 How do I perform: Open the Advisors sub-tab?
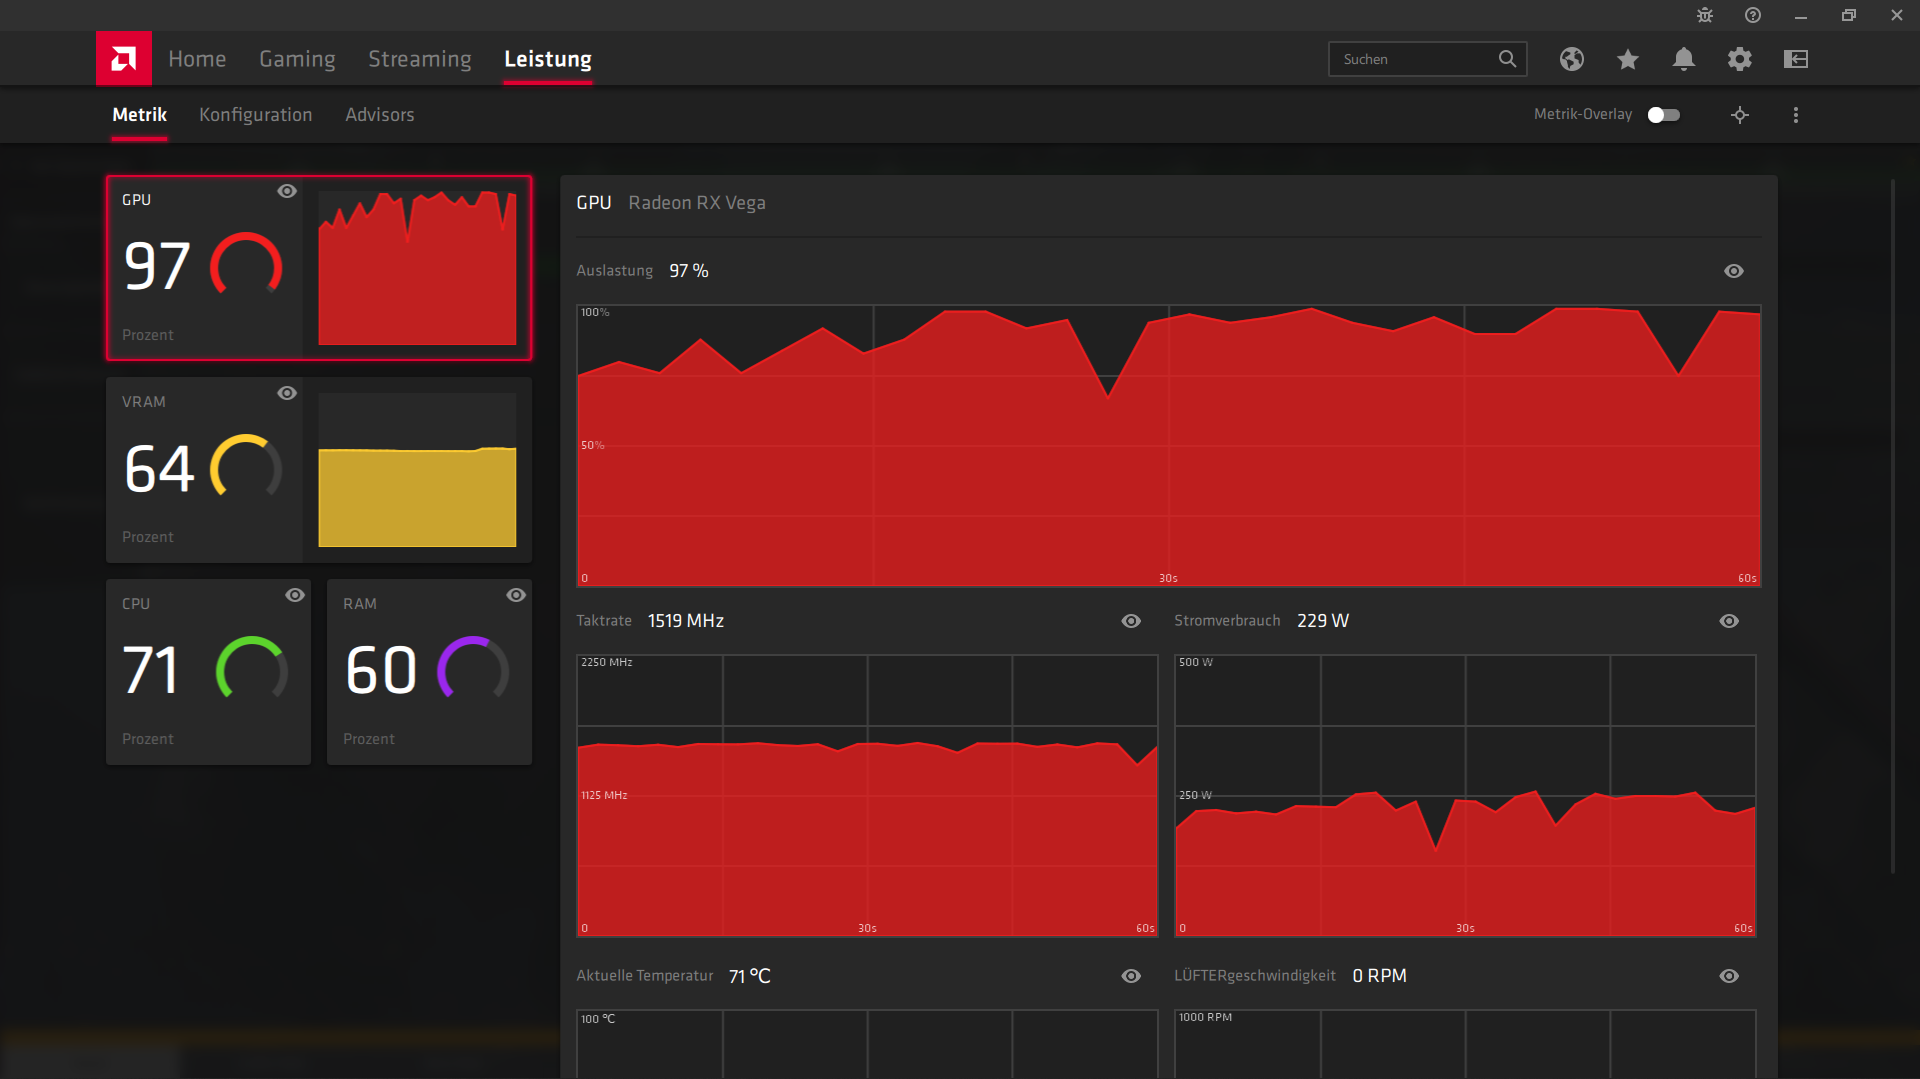pos(380,115)
